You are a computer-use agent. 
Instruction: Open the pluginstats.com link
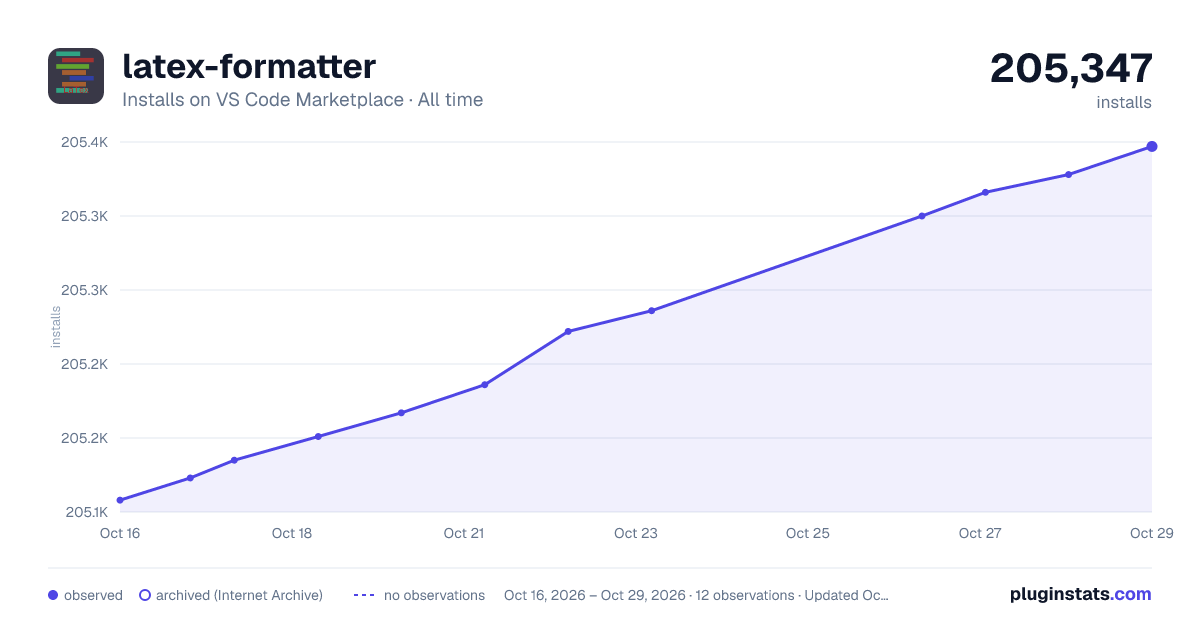tap(1080, 594)
